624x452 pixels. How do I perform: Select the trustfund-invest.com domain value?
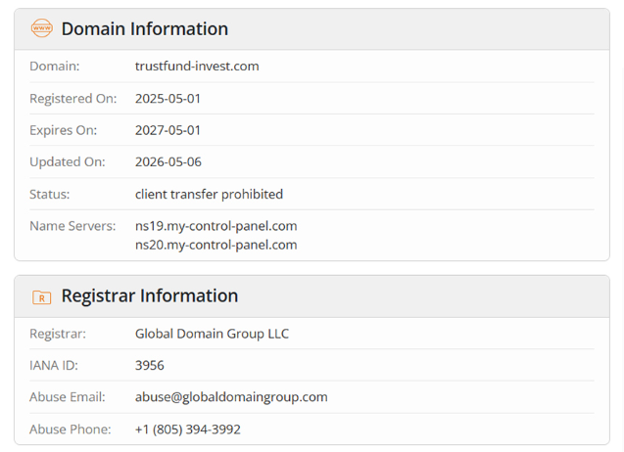(197, 66)
